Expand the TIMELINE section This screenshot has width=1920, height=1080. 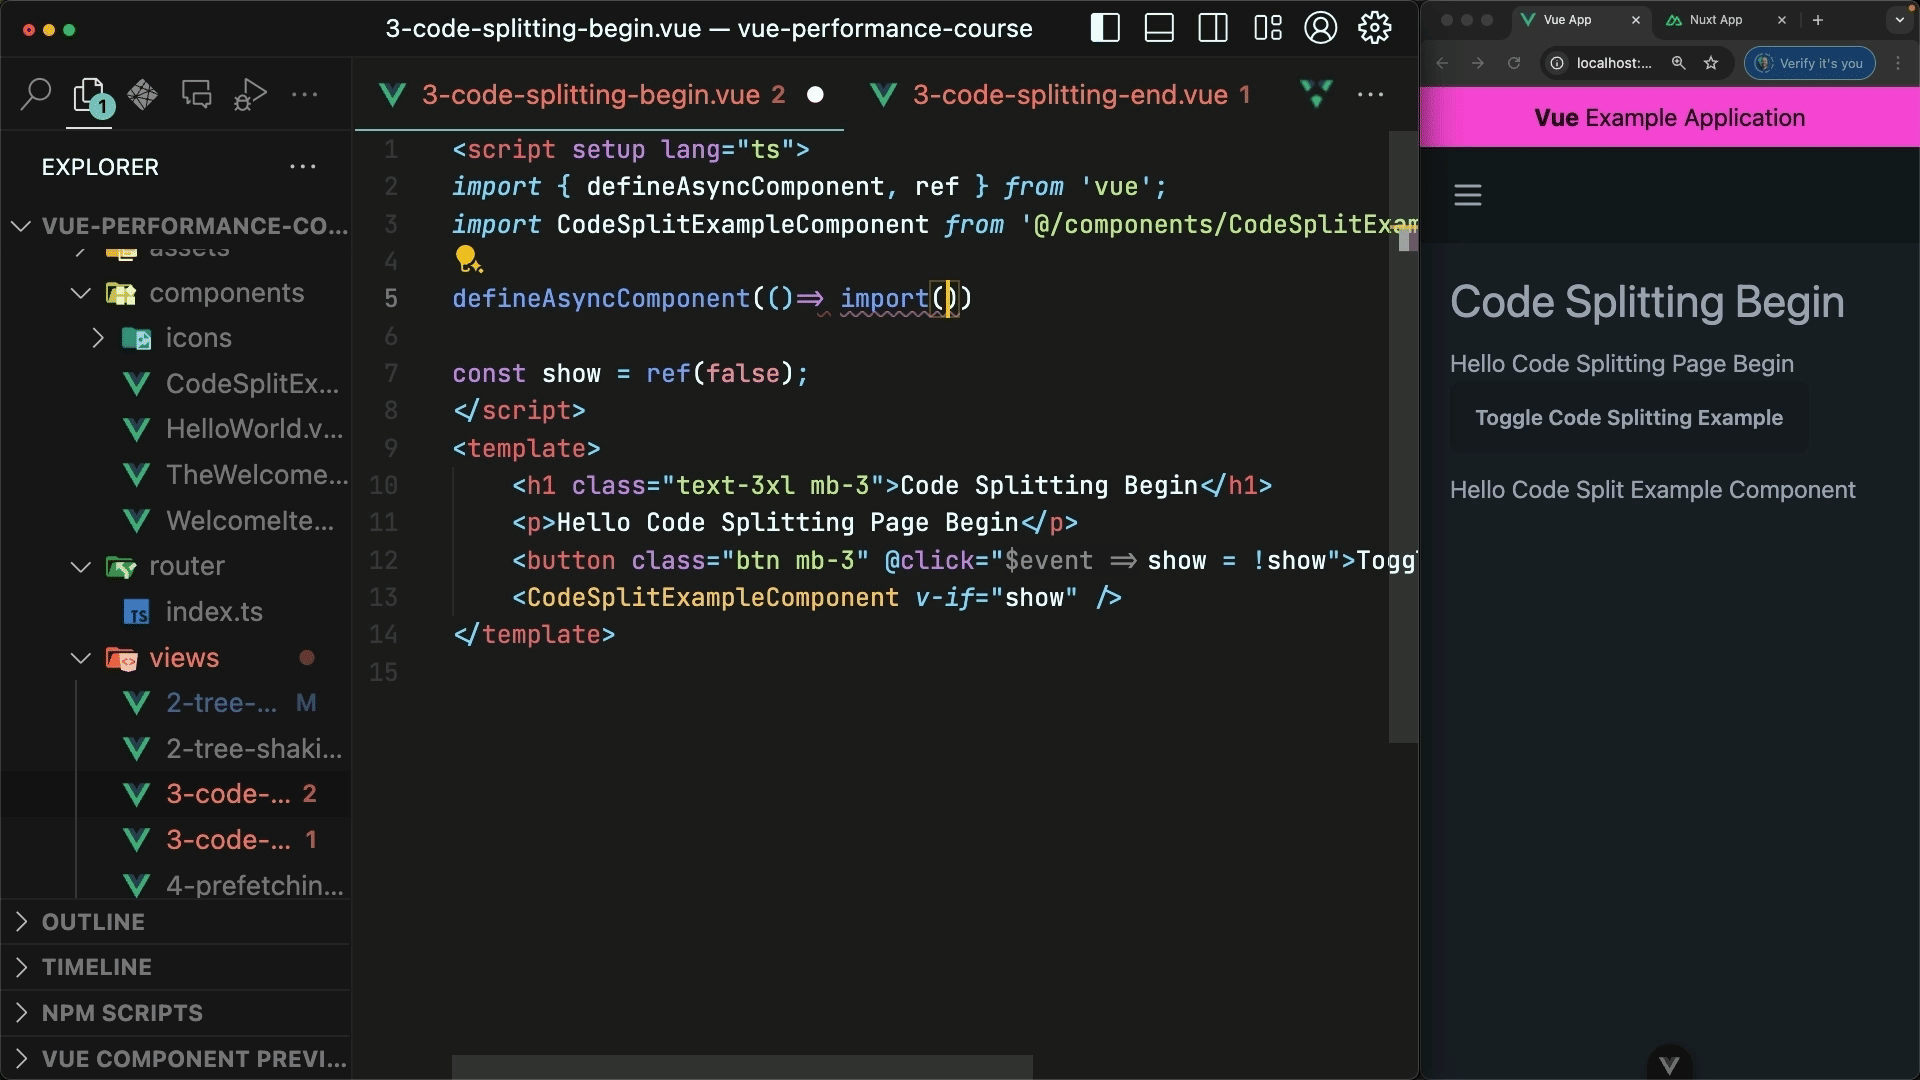point(176,967)
